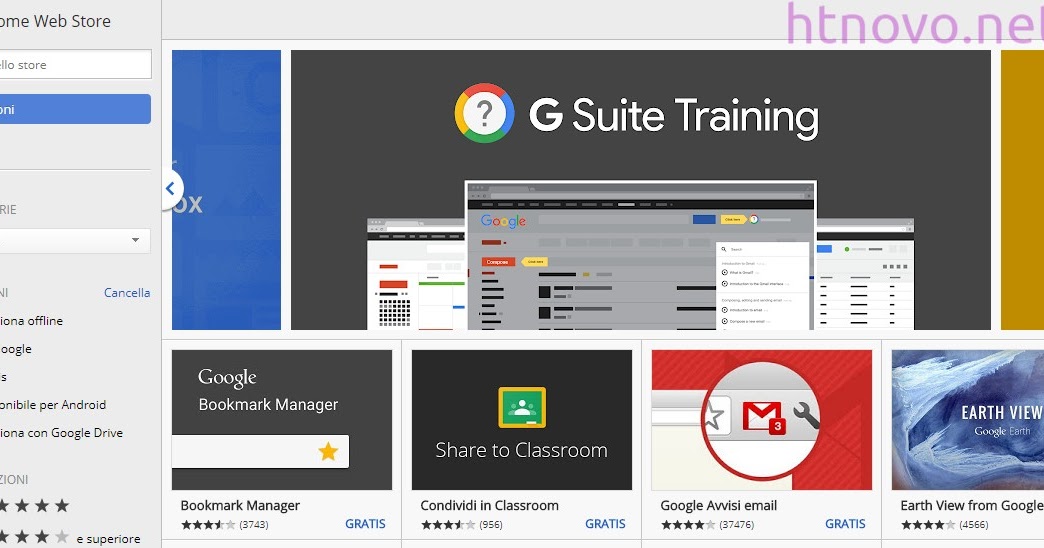
Task: Click the (956) review count
Action: click(491, 525)
